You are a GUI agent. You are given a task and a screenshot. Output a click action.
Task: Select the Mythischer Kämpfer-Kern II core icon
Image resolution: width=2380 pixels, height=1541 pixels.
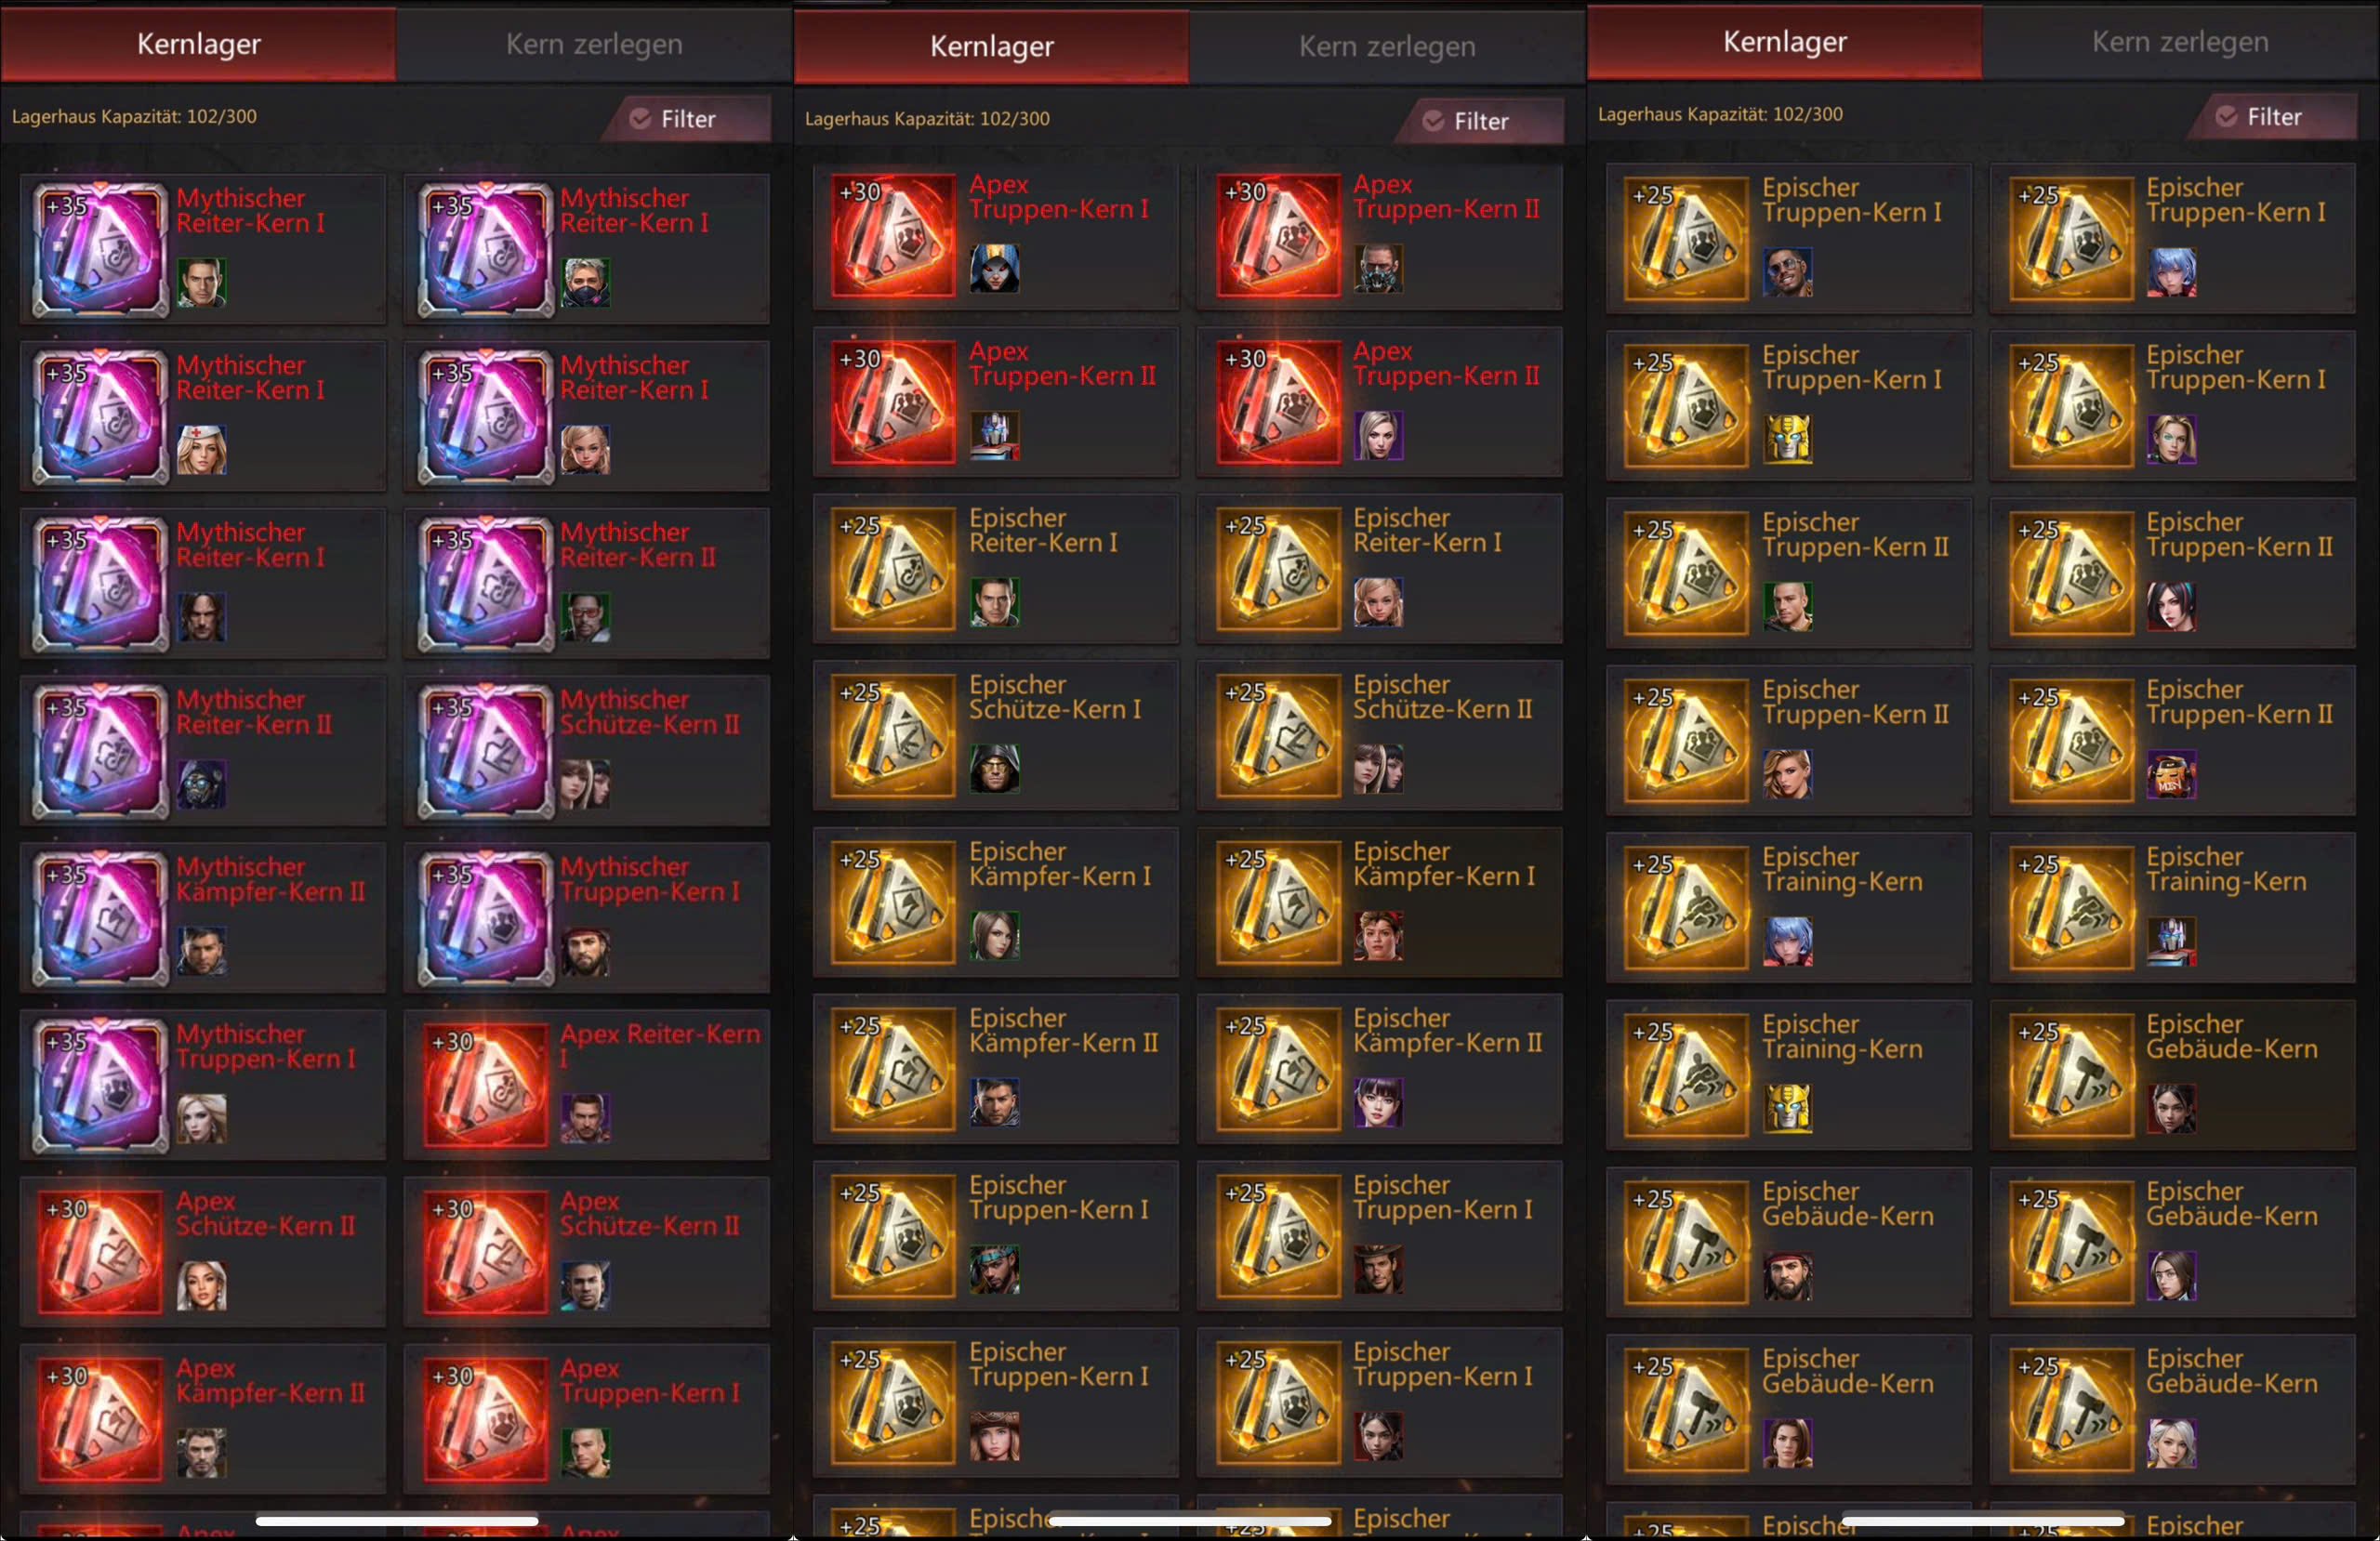(x=100, y=917)
